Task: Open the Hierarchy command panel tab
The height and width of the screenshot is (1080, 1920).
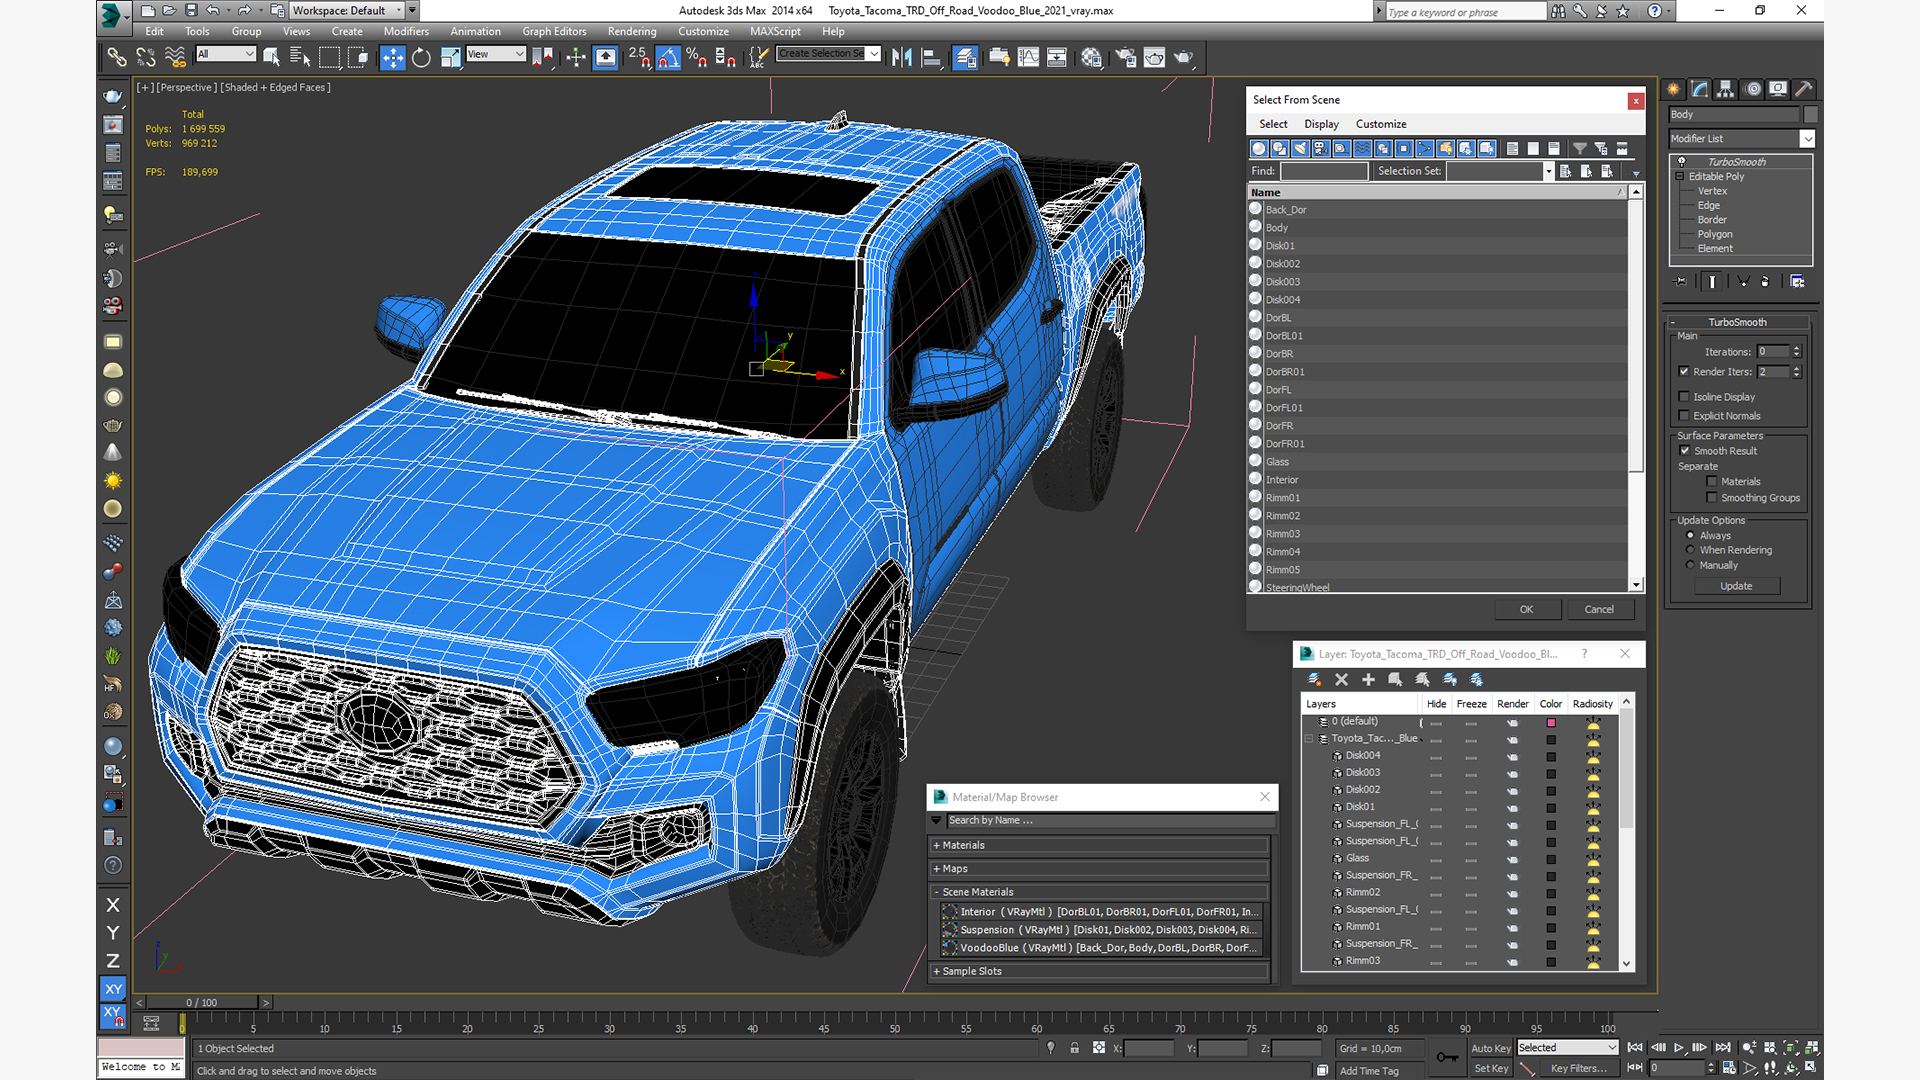Action: pos(1725,89)
